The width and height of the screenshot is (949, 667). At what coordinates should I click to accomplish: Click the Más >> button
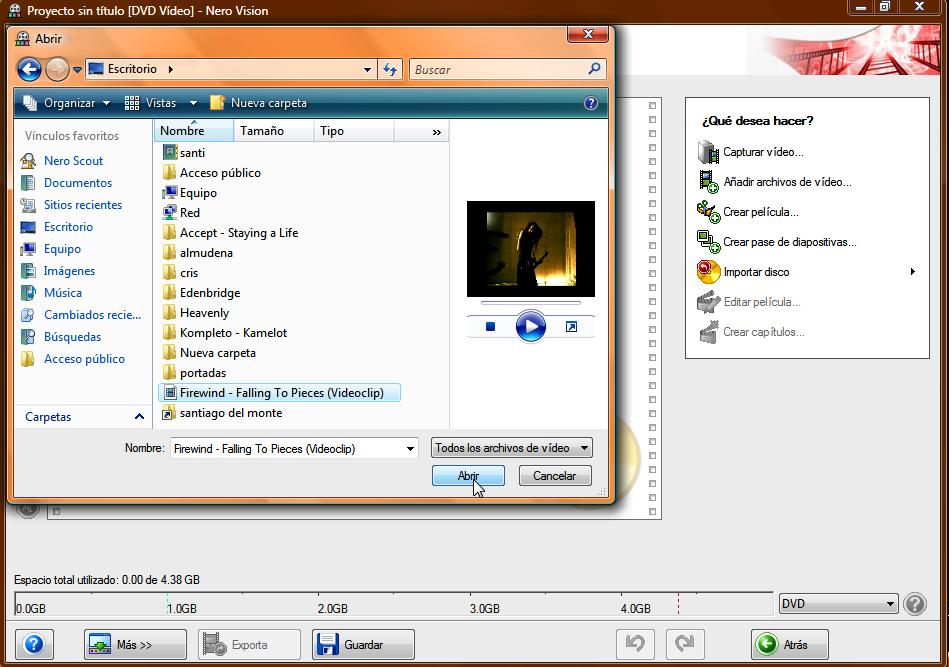[135, 645]
